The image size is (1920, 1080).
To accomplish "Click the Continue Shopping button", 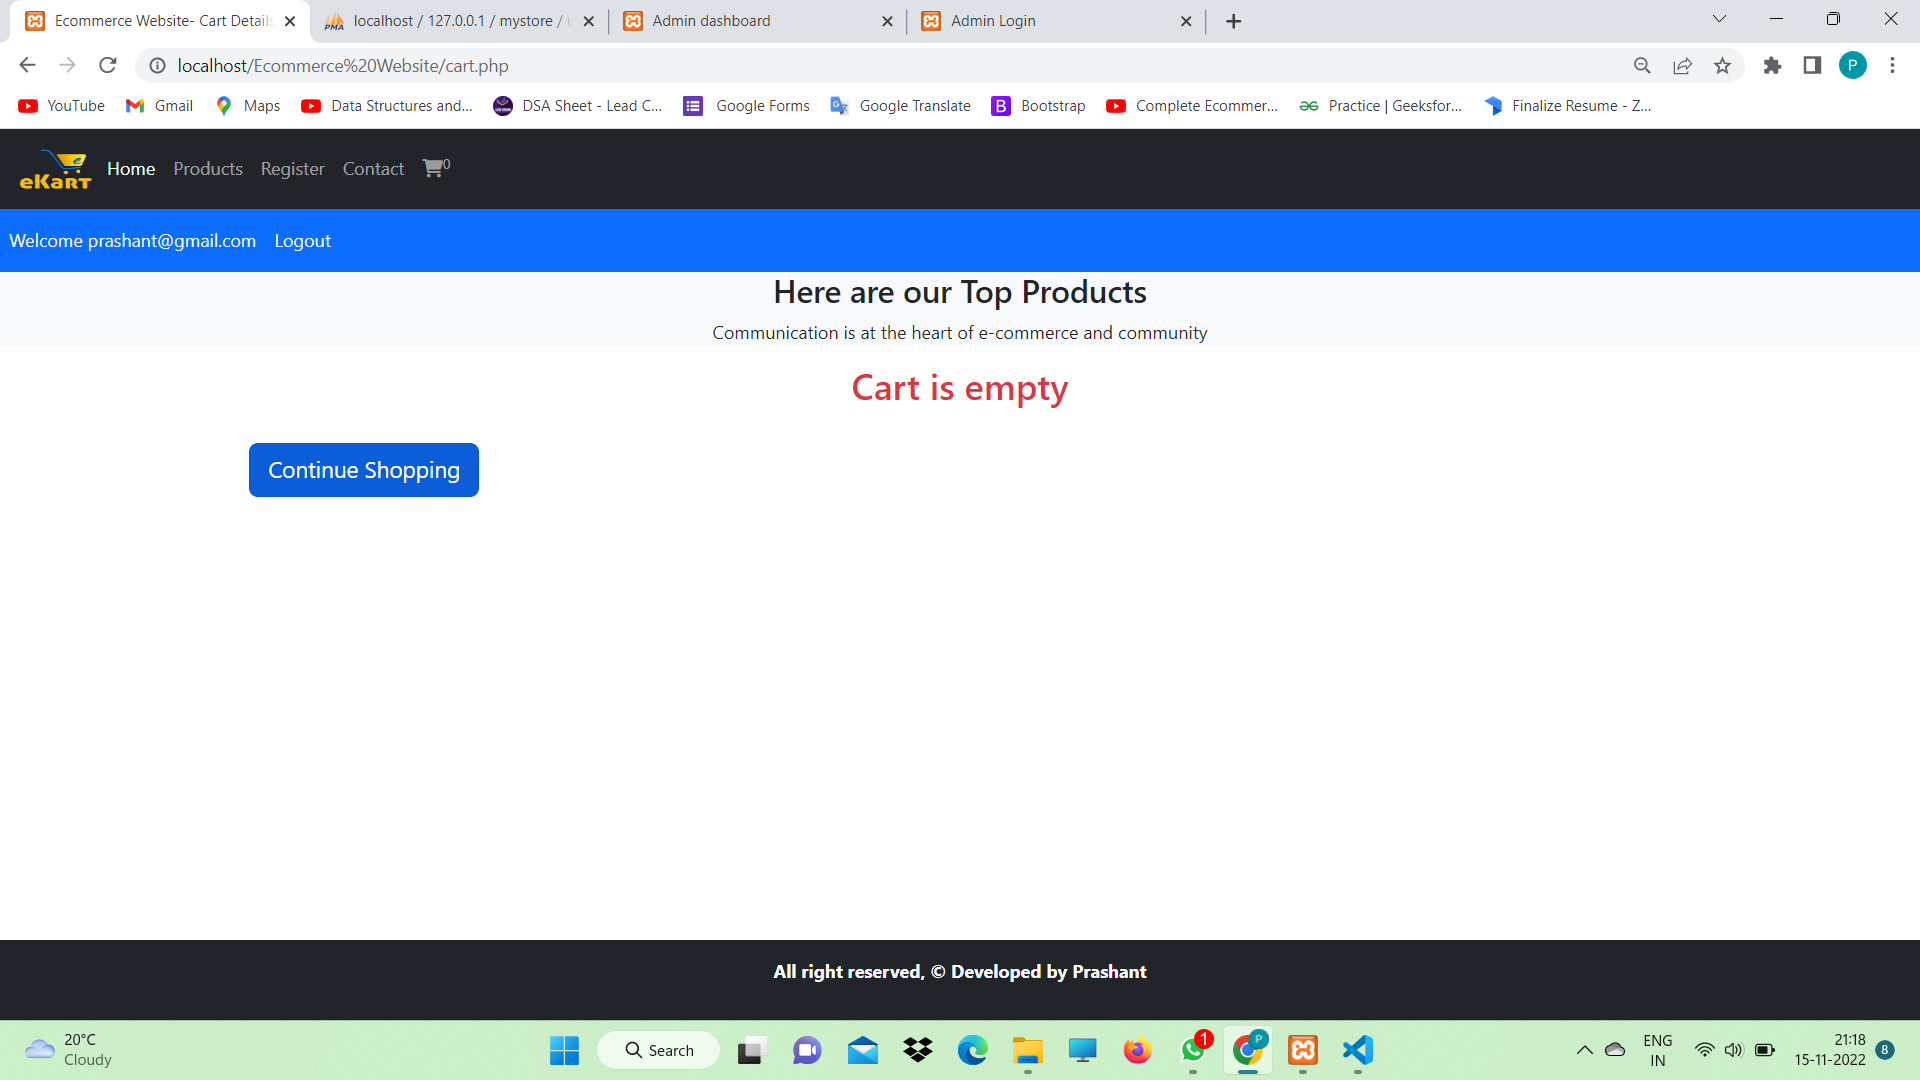I will tap(363, 470).
